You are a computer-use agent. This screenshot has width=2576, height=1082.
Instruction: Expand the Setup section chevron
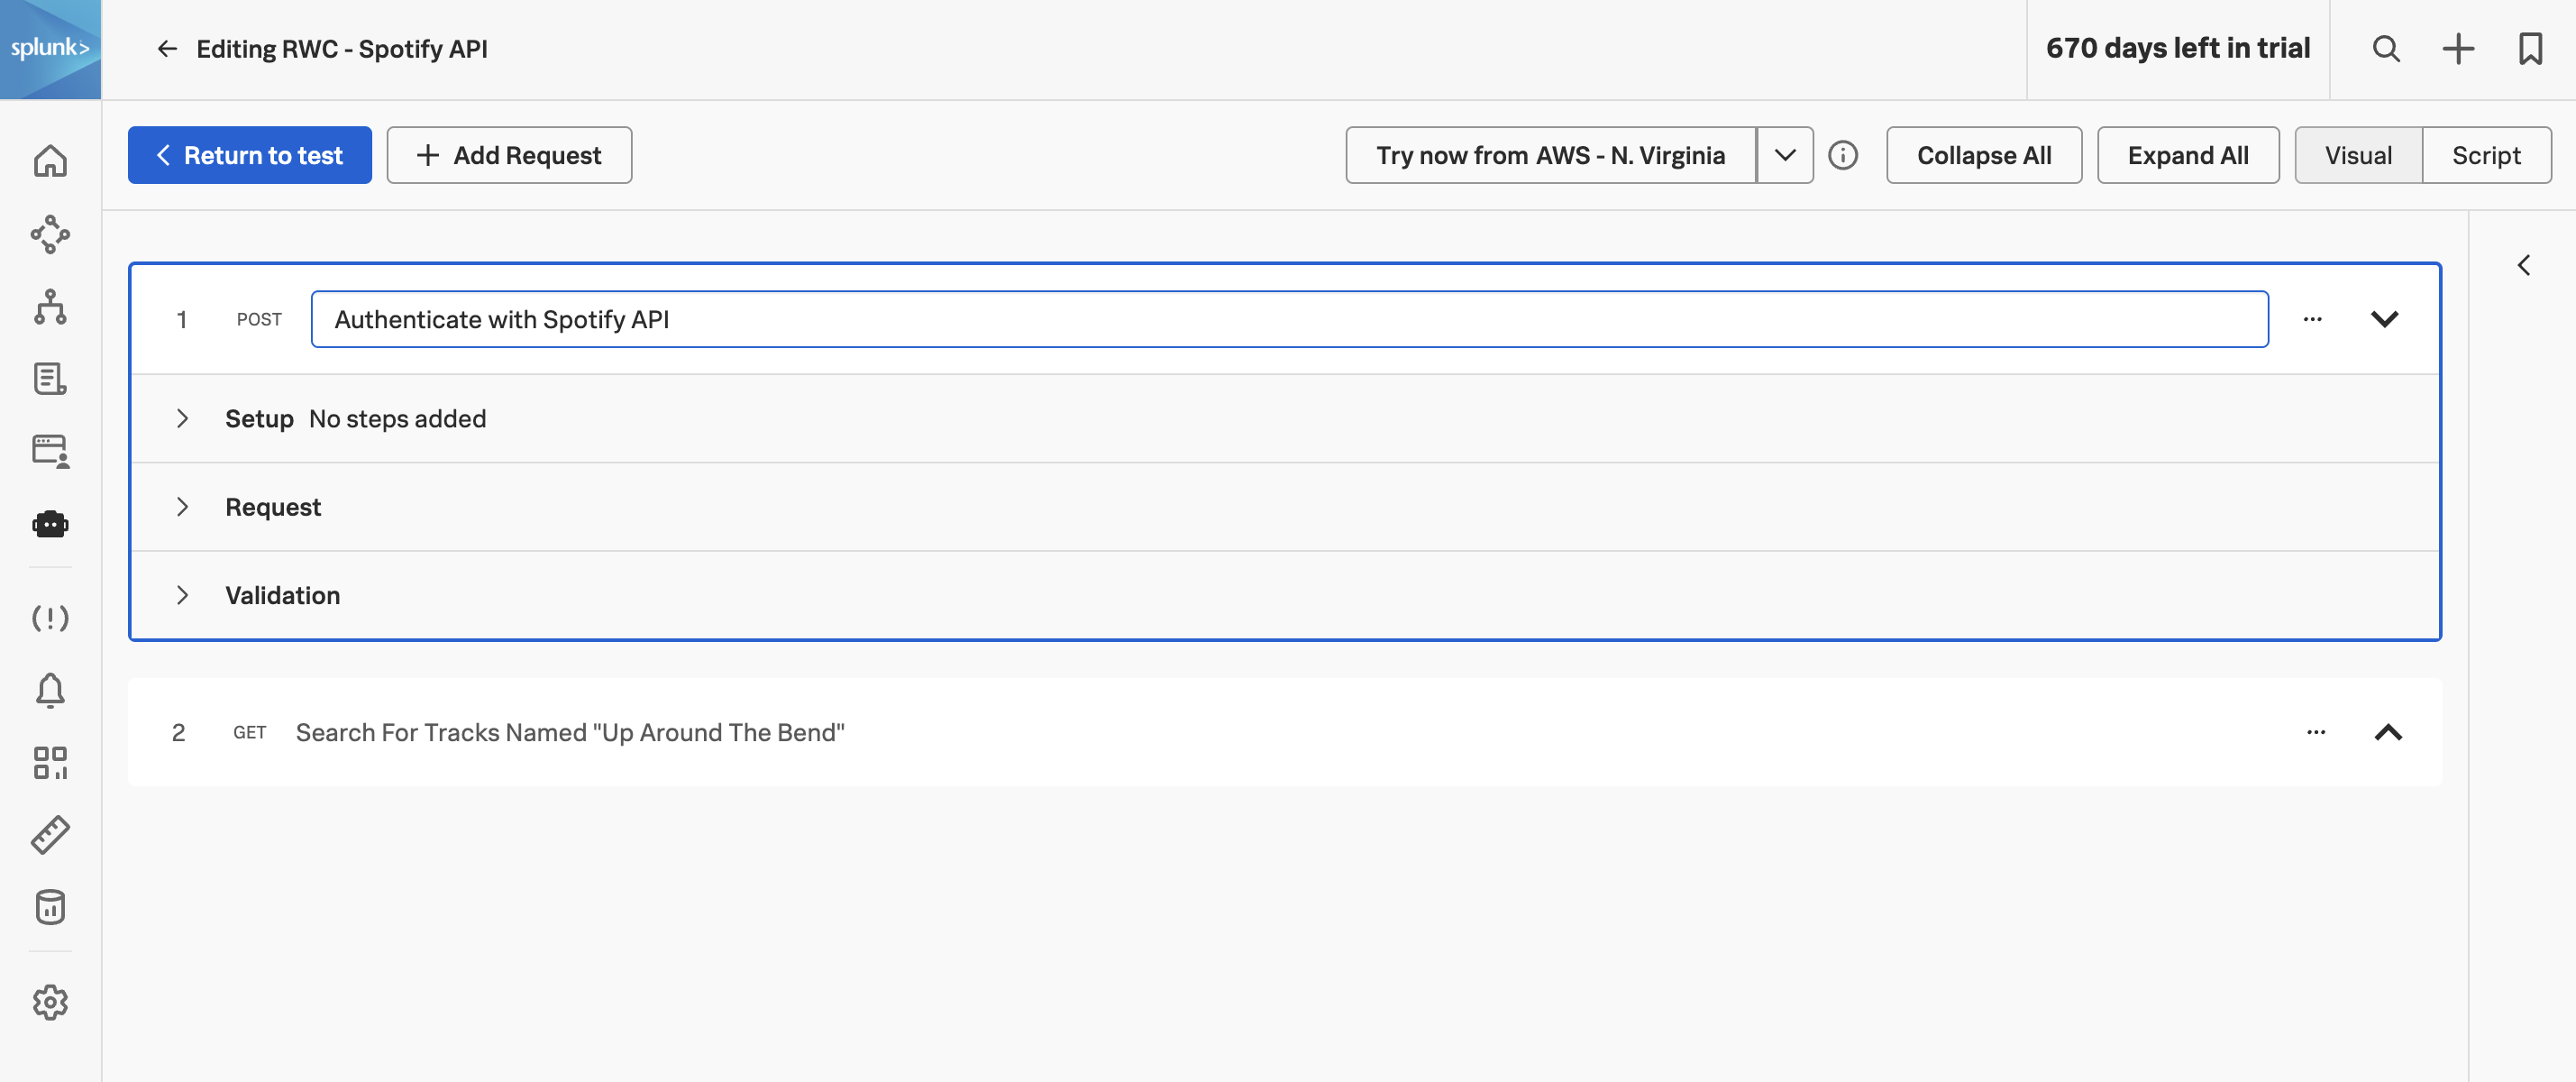pos(182,417)
